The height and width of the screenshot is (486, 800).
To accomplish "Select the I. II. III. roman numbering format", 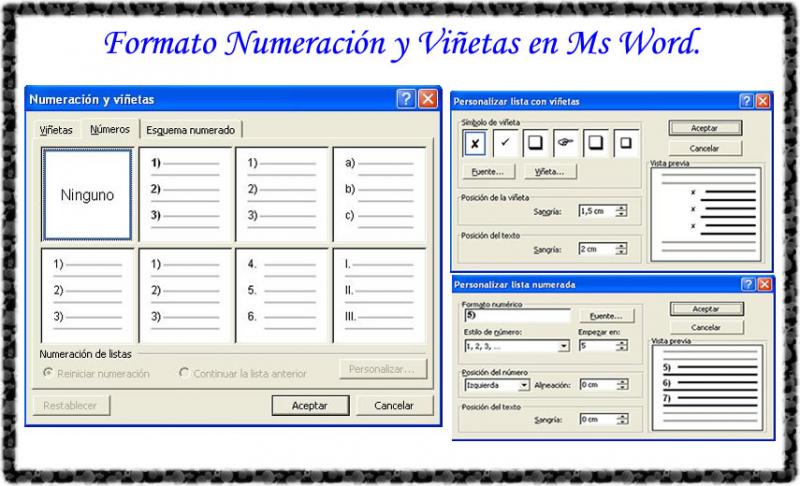I will coord(379,295).
